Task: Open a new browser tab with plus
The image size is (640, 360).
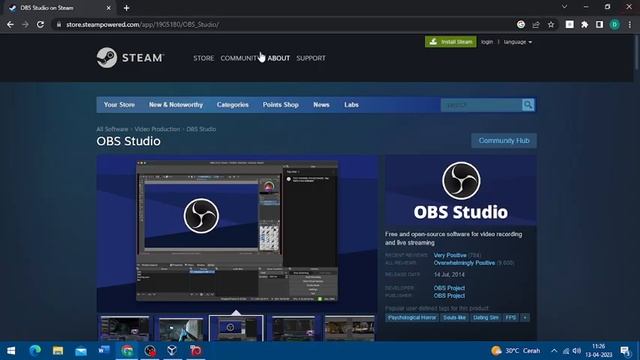Action: point(127,8)
